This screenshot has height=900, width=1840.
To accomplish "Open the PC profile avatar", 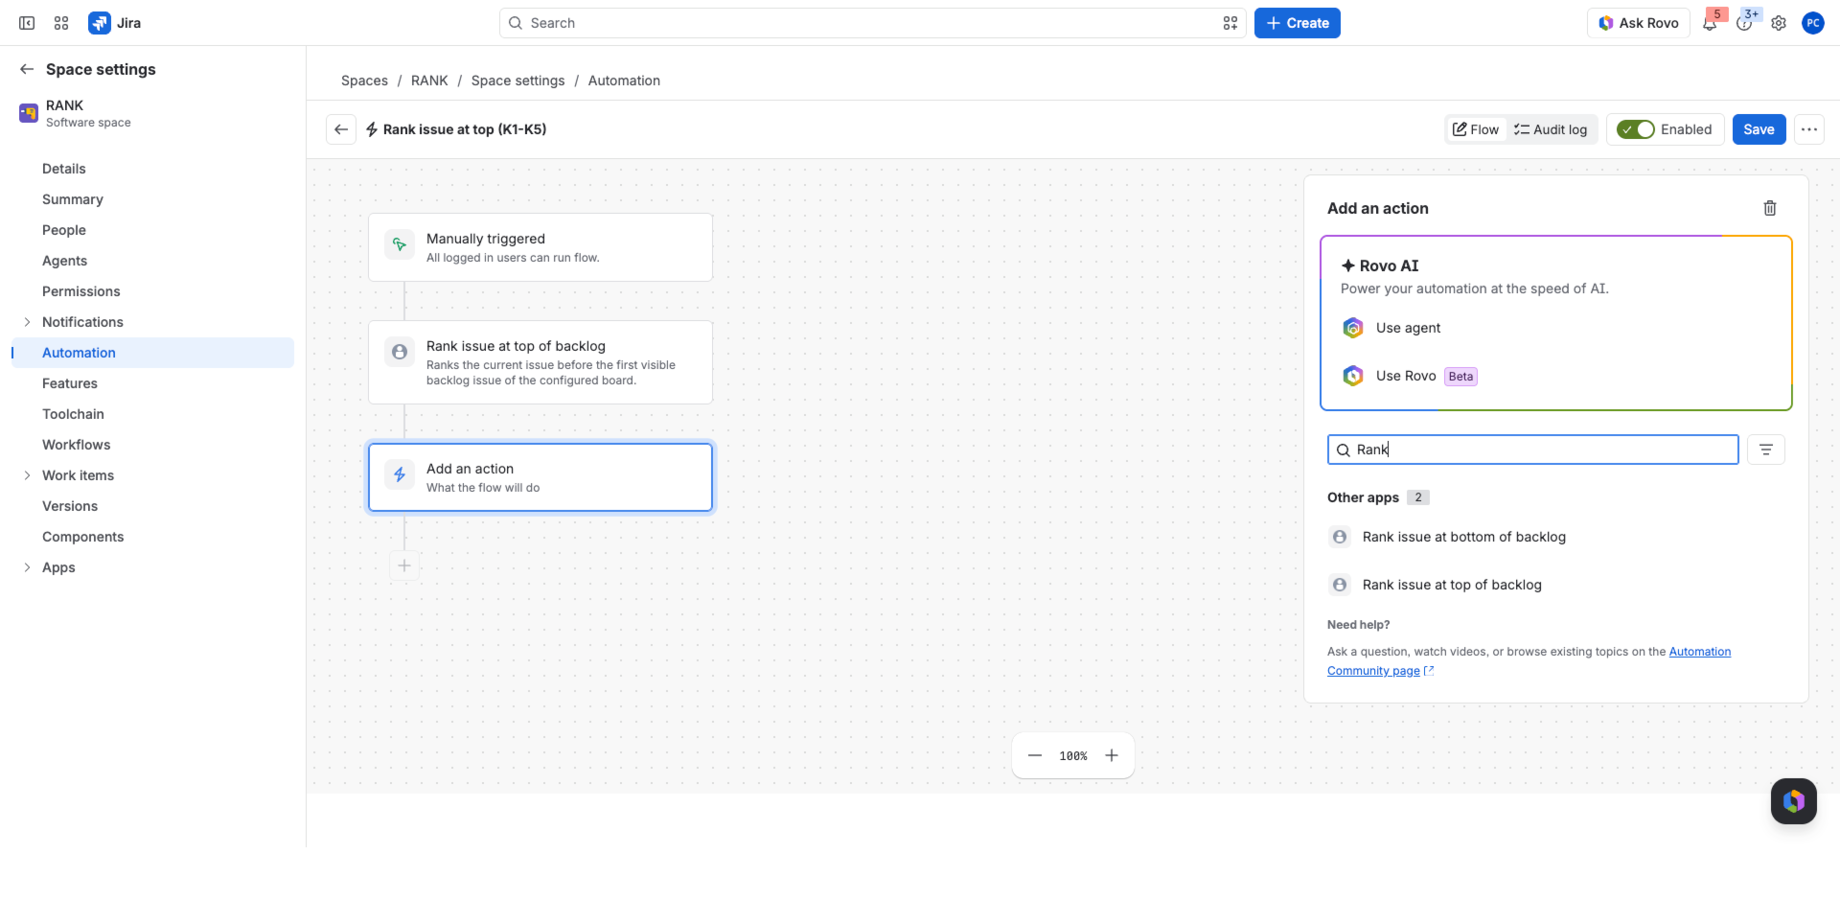I will coord(1812,23).
